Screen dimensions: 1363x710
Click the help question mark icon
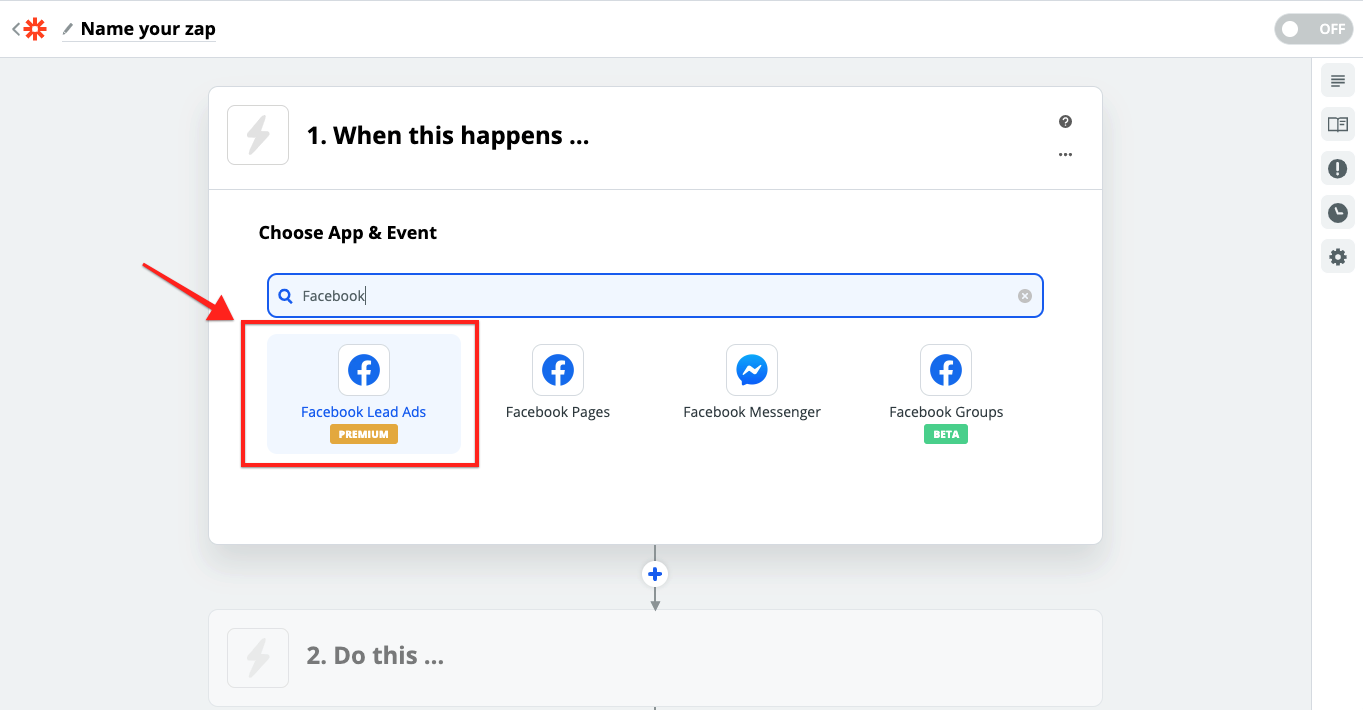click(x=1065, y=122)
